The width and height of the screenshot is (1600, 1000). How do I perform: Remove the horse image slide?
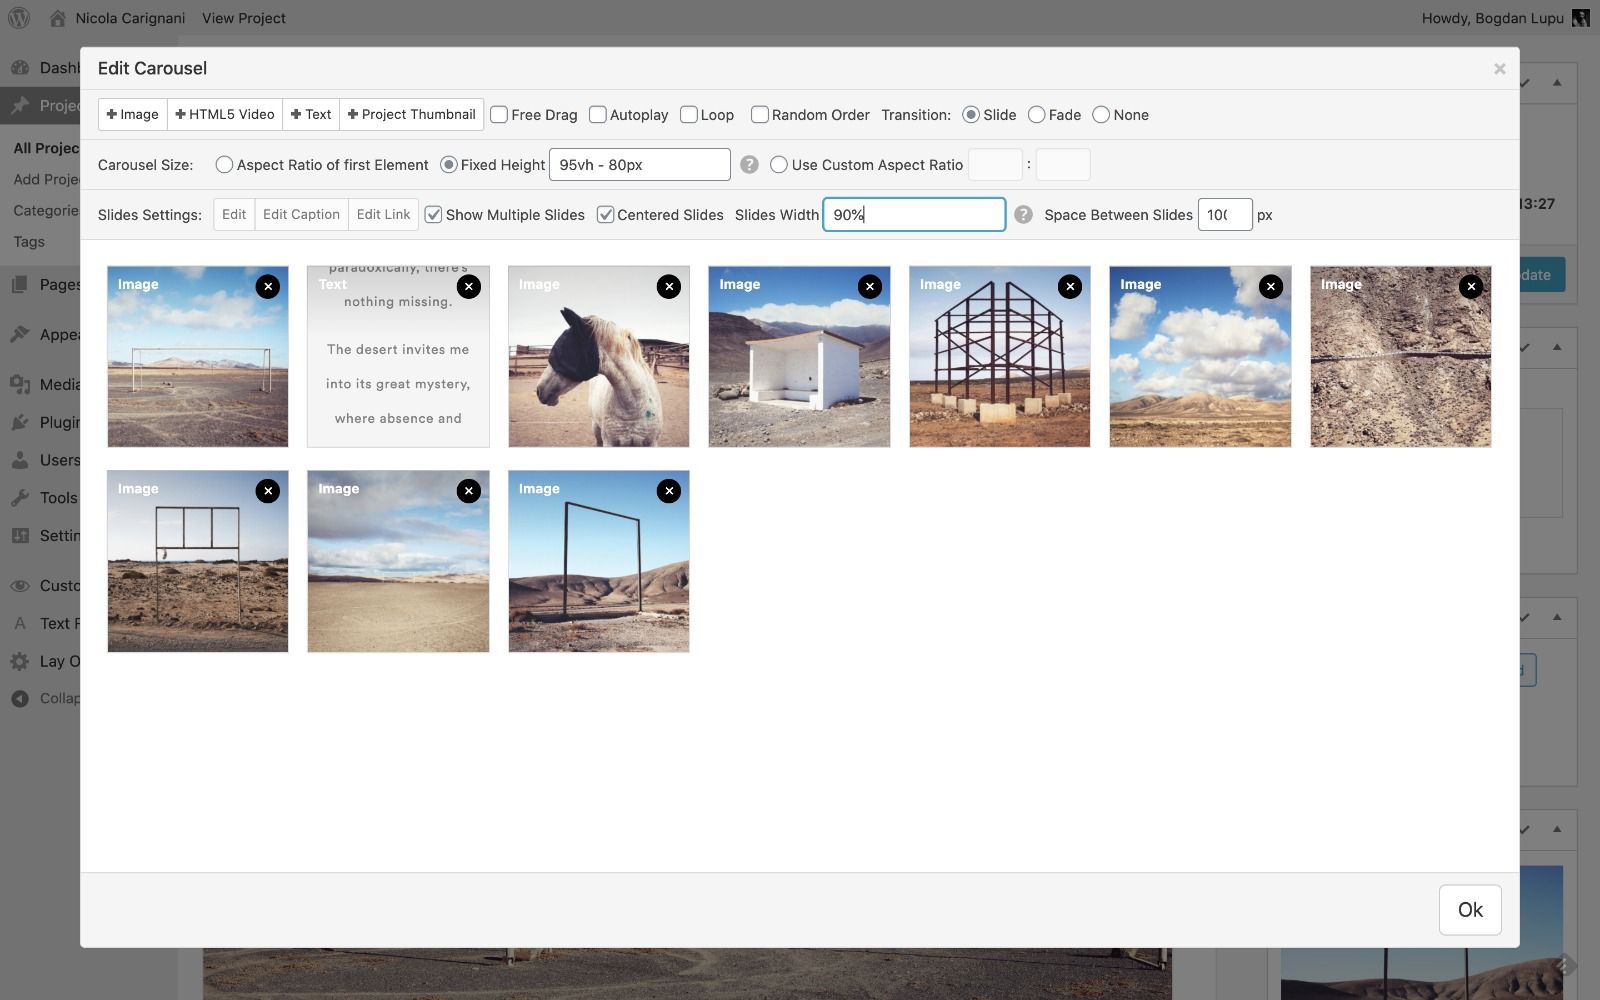pyautogui.click(x=669, y=287)
